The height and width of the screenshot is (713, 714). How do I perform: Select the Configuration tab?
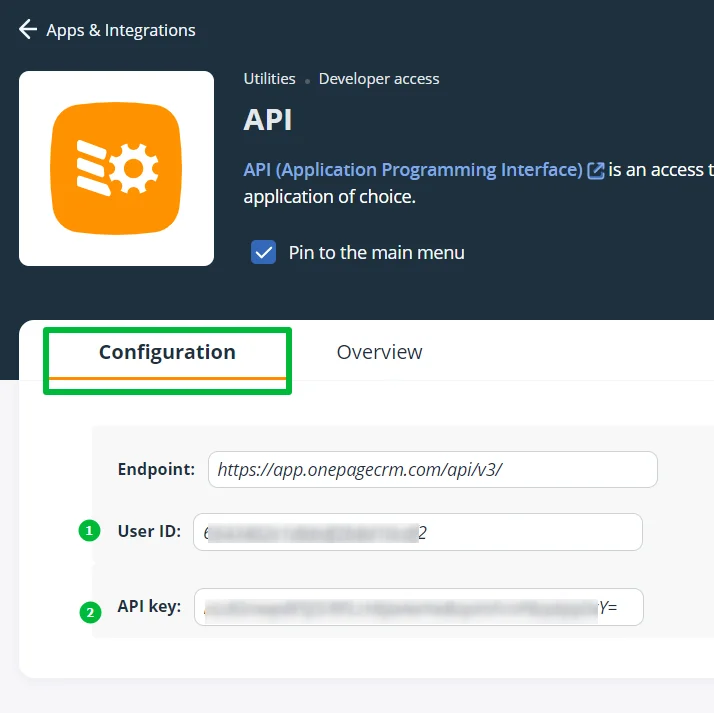coord(167,353)
